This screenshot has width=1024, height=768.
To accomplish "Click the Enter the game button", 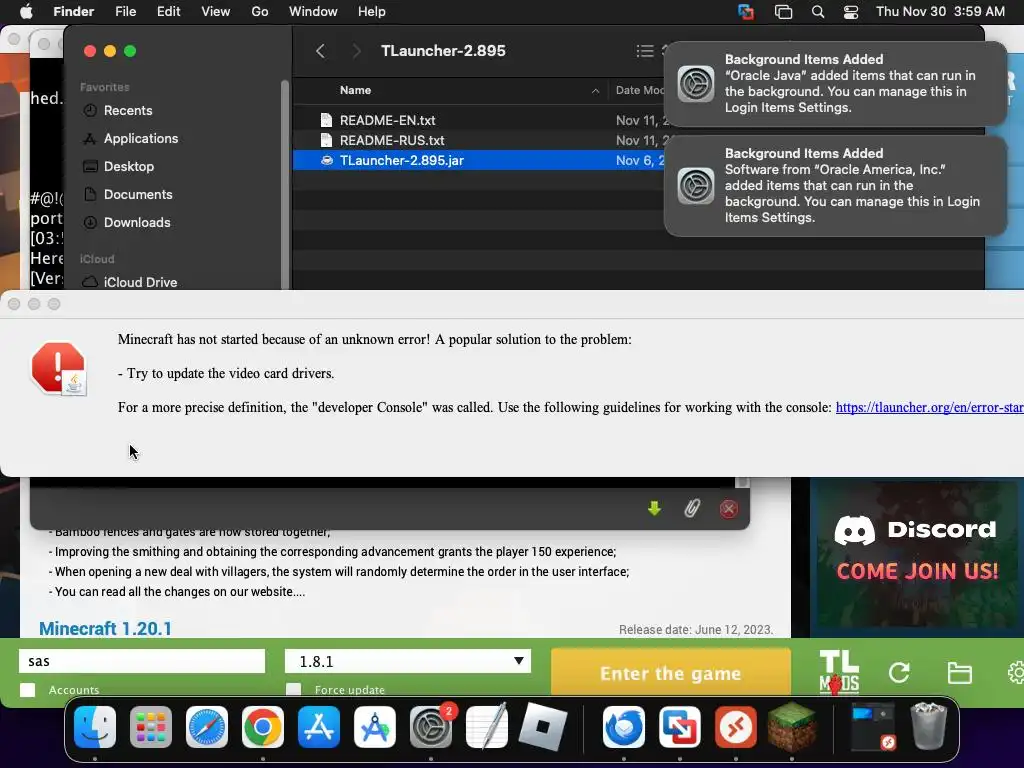I will (671, 673).
